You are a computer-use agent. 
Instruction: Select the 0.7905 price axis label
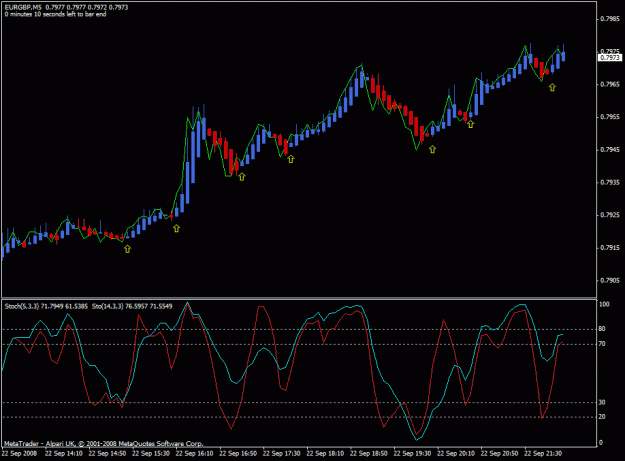[x=610, y=281]
